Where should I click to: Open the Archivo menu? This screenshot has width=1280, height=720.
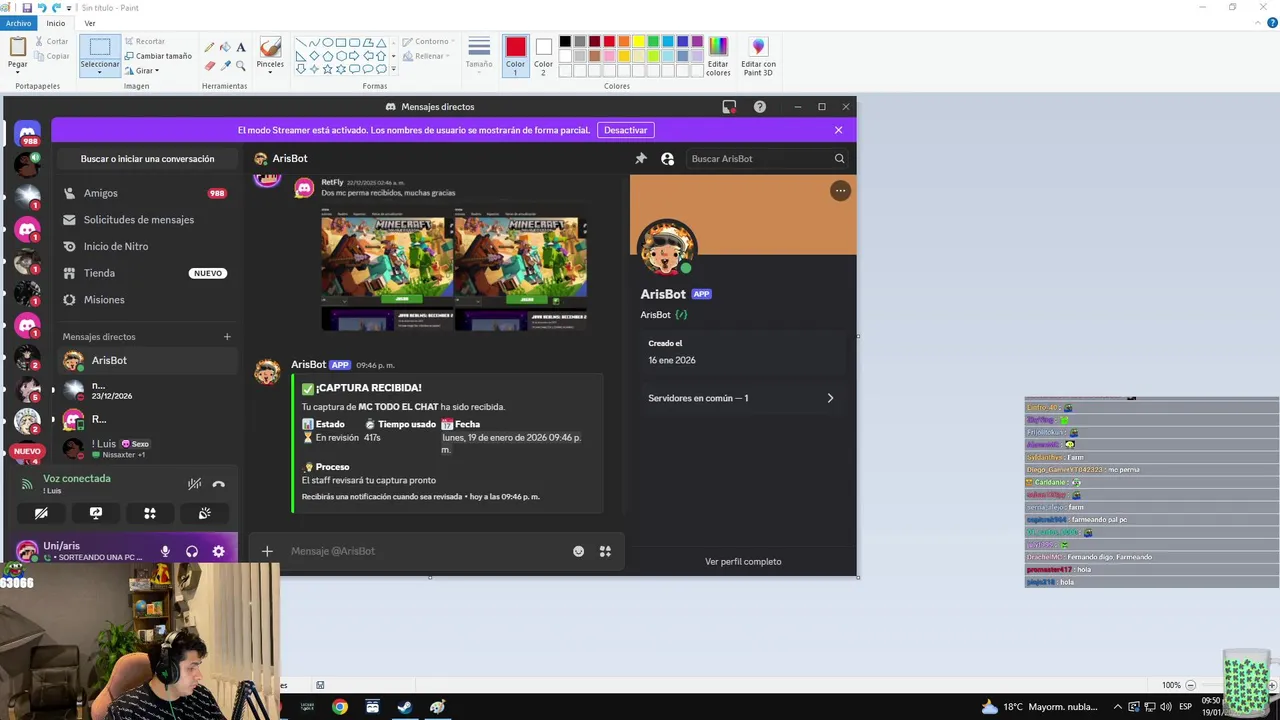pyautogui.click(x=18, y=23)
